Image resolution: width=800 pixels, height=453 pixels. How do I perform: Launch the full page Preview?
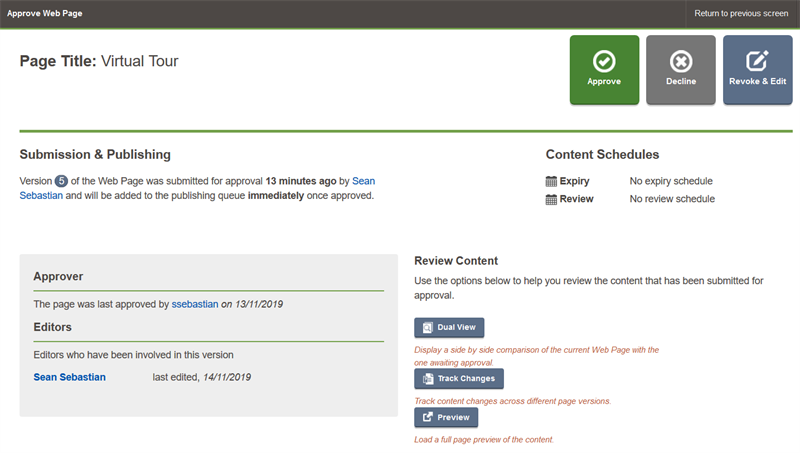click(446, 417)
